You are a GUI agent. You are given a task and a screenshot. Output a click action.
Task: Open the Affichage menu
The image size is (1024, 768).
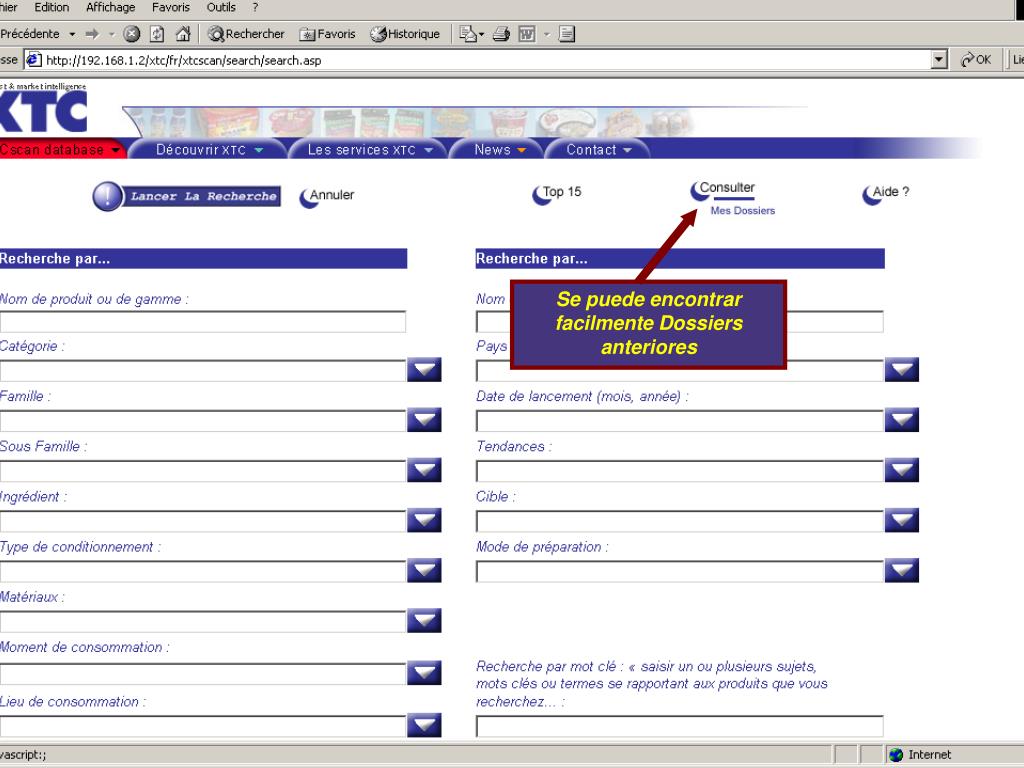[x=110, y=7]
